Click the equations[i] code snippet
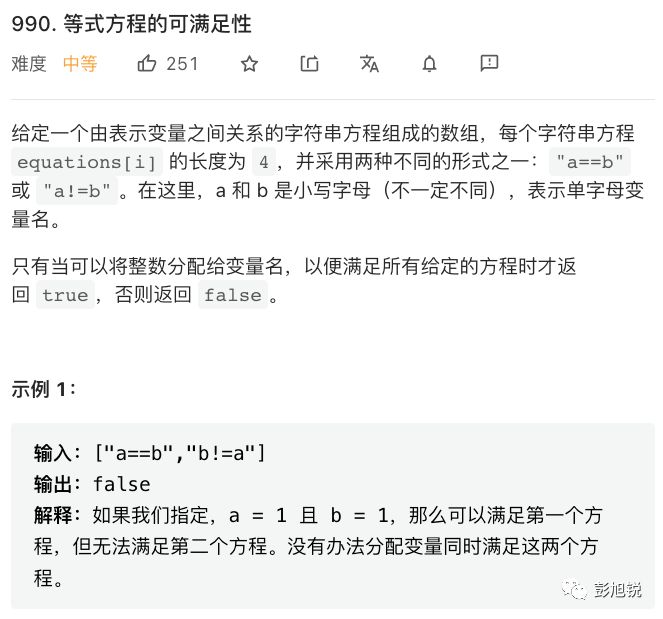Viewport: 663px width, 619px height. [x=87, y=162]
